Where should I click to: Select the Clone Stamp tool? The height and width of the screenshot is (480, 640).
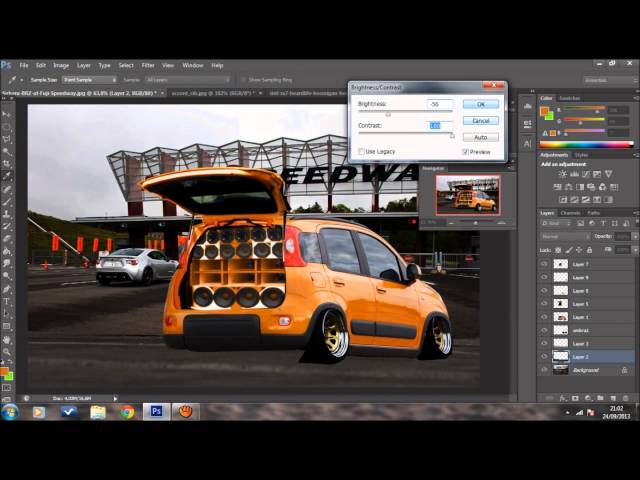[7, 214]
